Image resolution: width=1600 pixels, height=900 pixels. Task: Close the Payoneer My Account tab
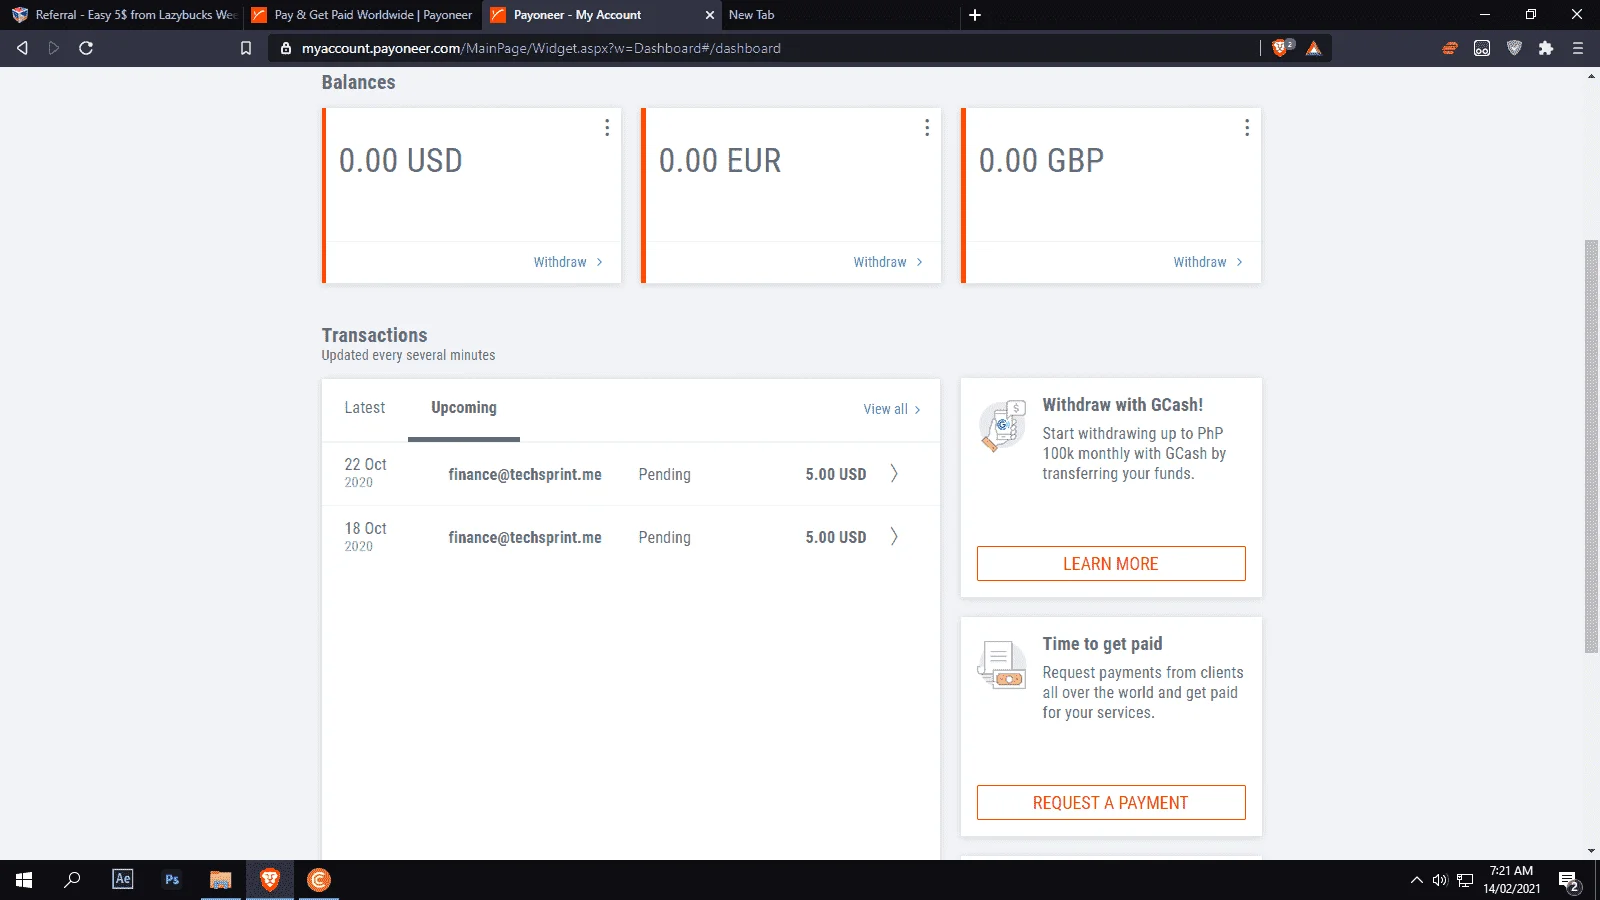(710, 15)
